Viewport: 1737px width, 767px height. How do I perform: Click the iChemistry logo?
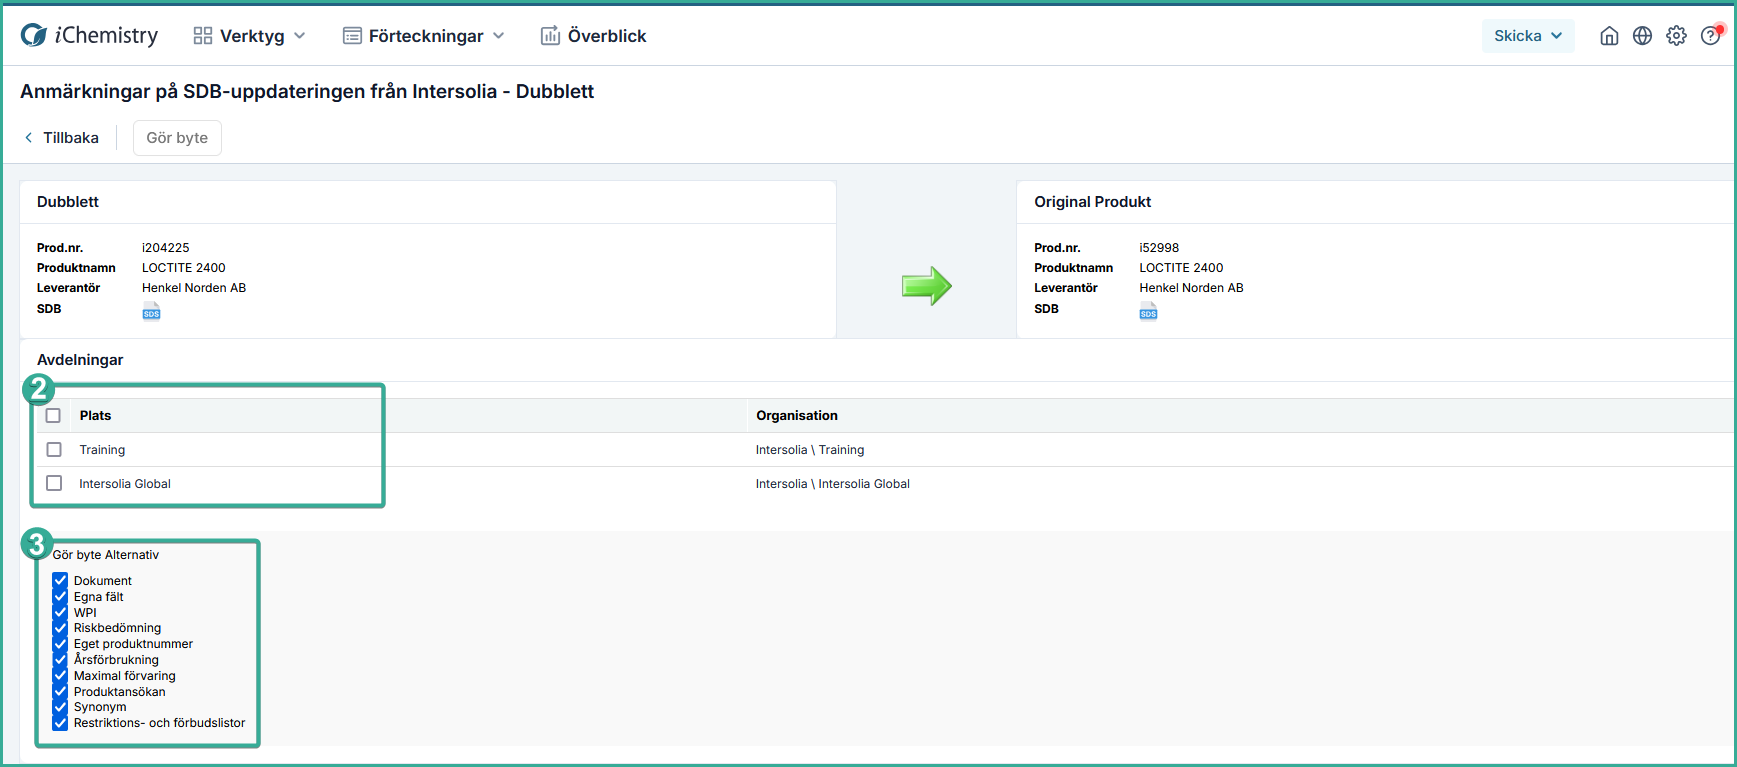[89, 35]
